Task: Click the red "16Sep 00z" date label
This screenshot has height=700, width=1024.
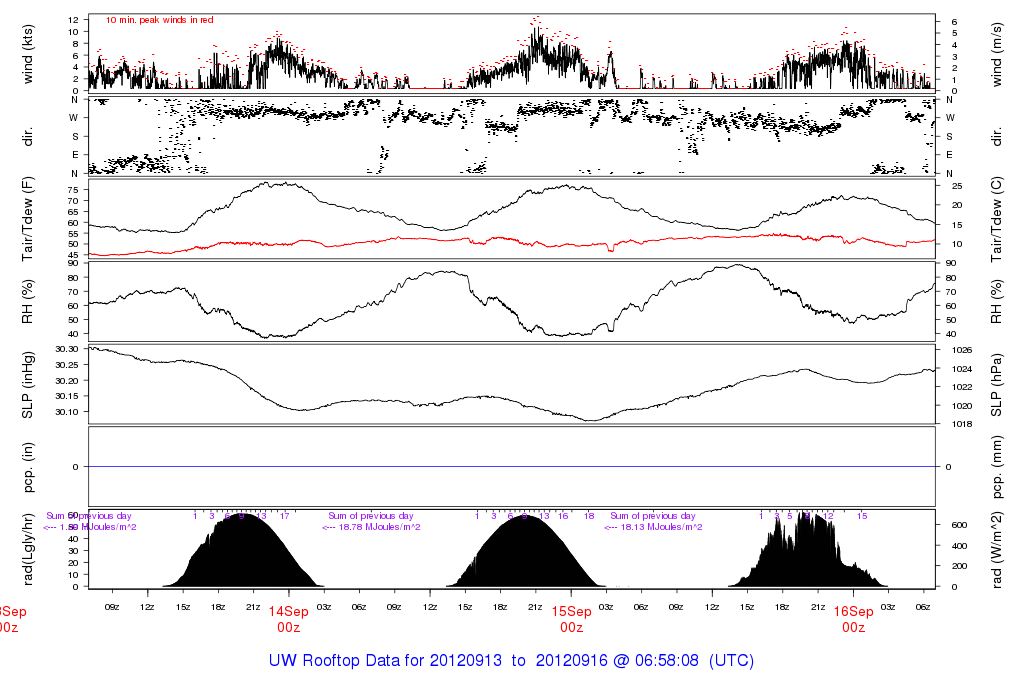Action: tap(854, 619)
